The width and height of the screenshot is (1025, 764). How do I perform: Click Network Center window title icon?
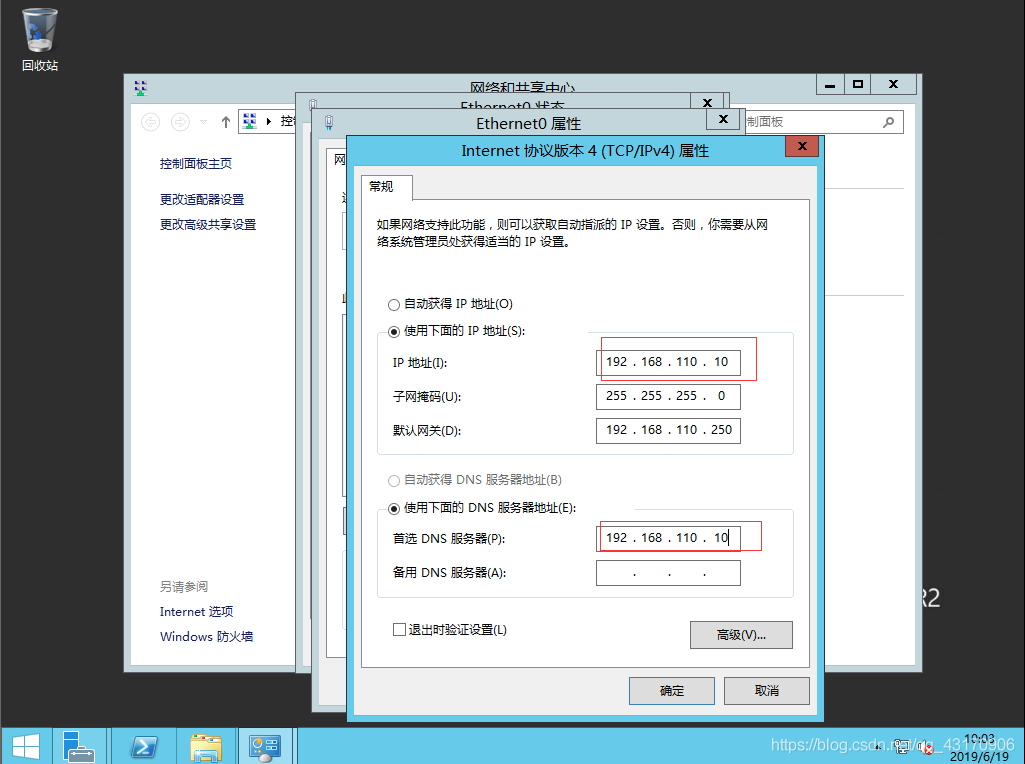(141, 88)
